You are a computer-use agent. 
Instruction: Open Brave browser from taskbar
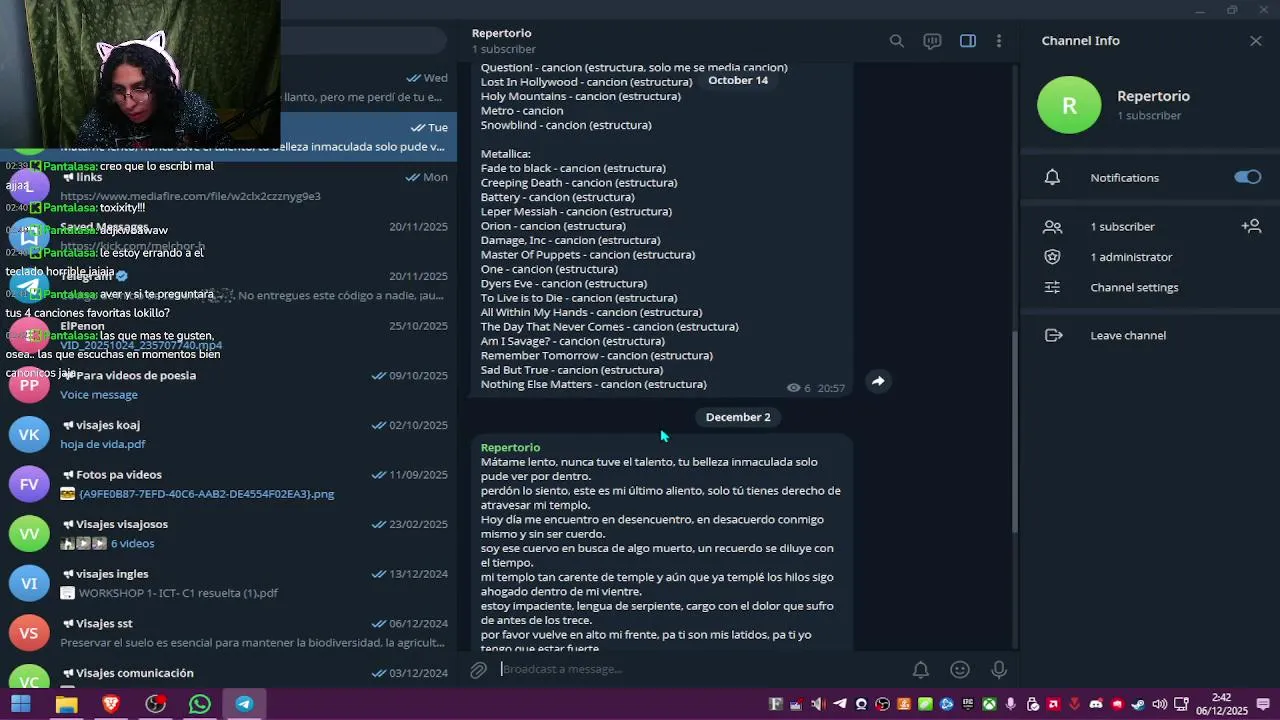pos(111,704)
